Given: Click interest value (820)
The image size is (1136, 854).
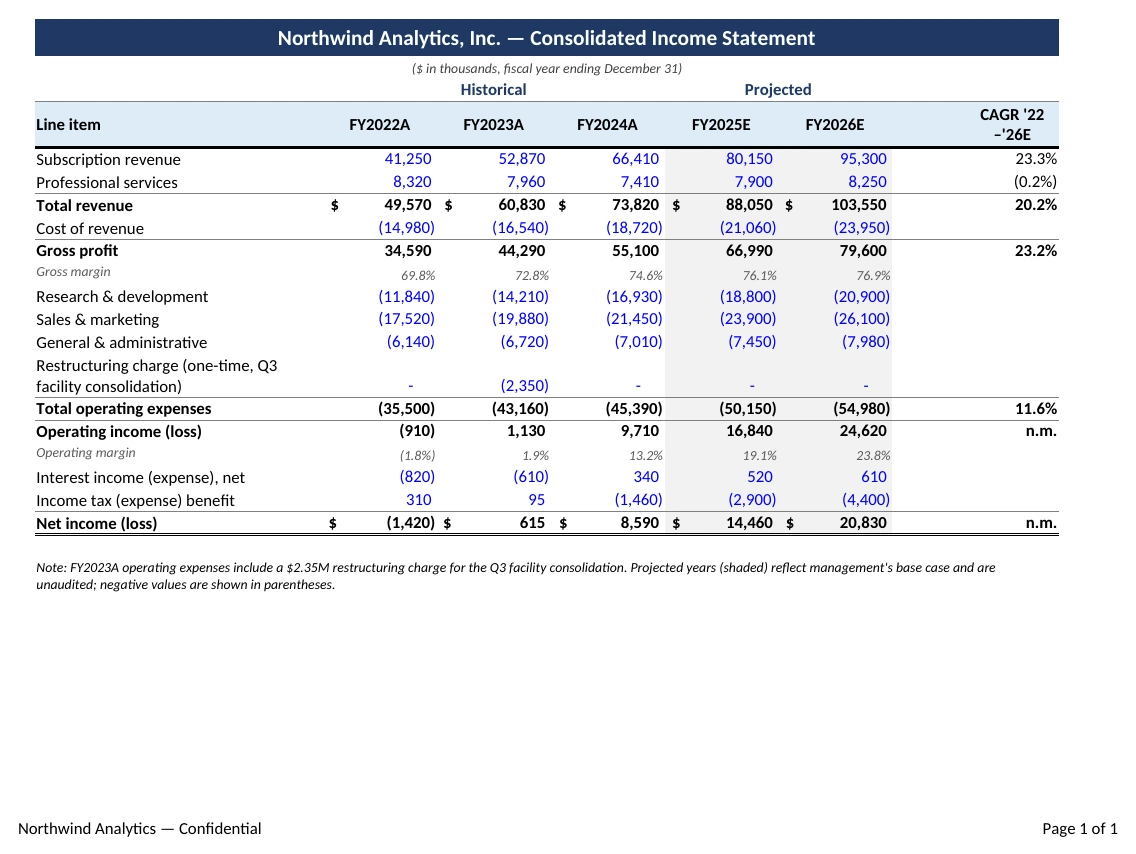Looking at the screenshot, I should coord(417,477).
